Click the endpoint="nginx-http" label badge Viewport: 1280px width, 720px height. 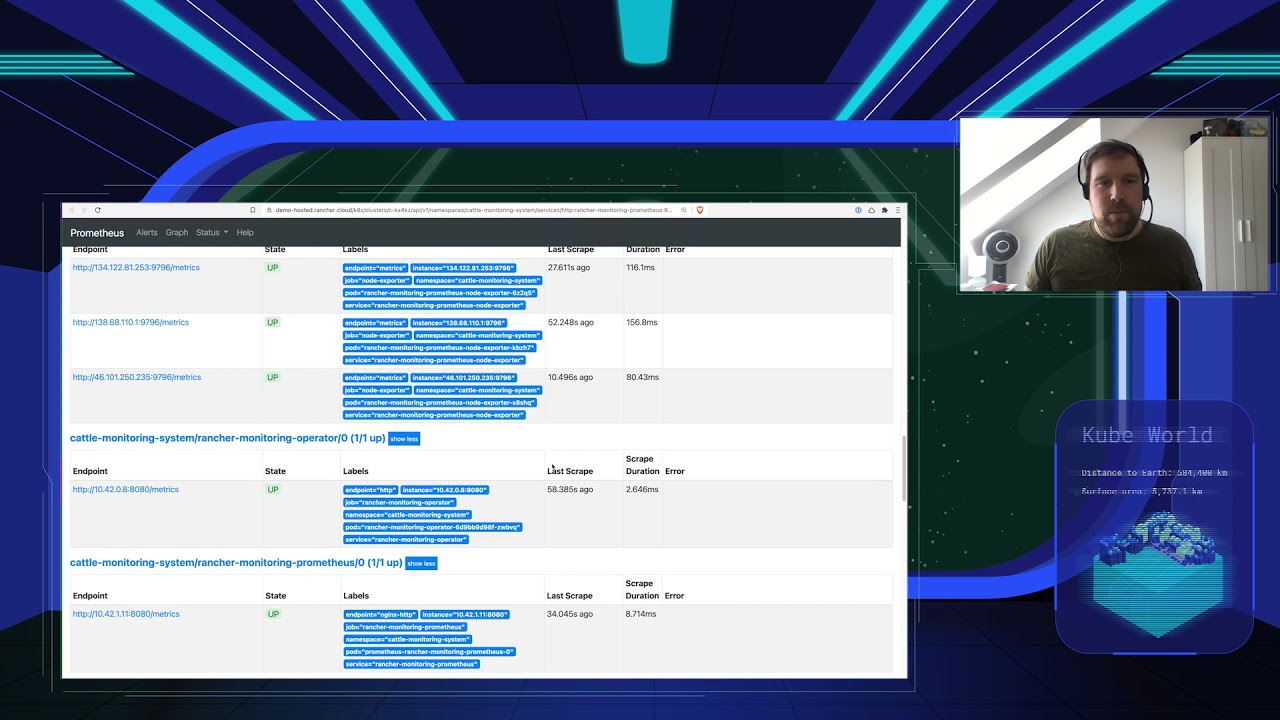point(380,614)
